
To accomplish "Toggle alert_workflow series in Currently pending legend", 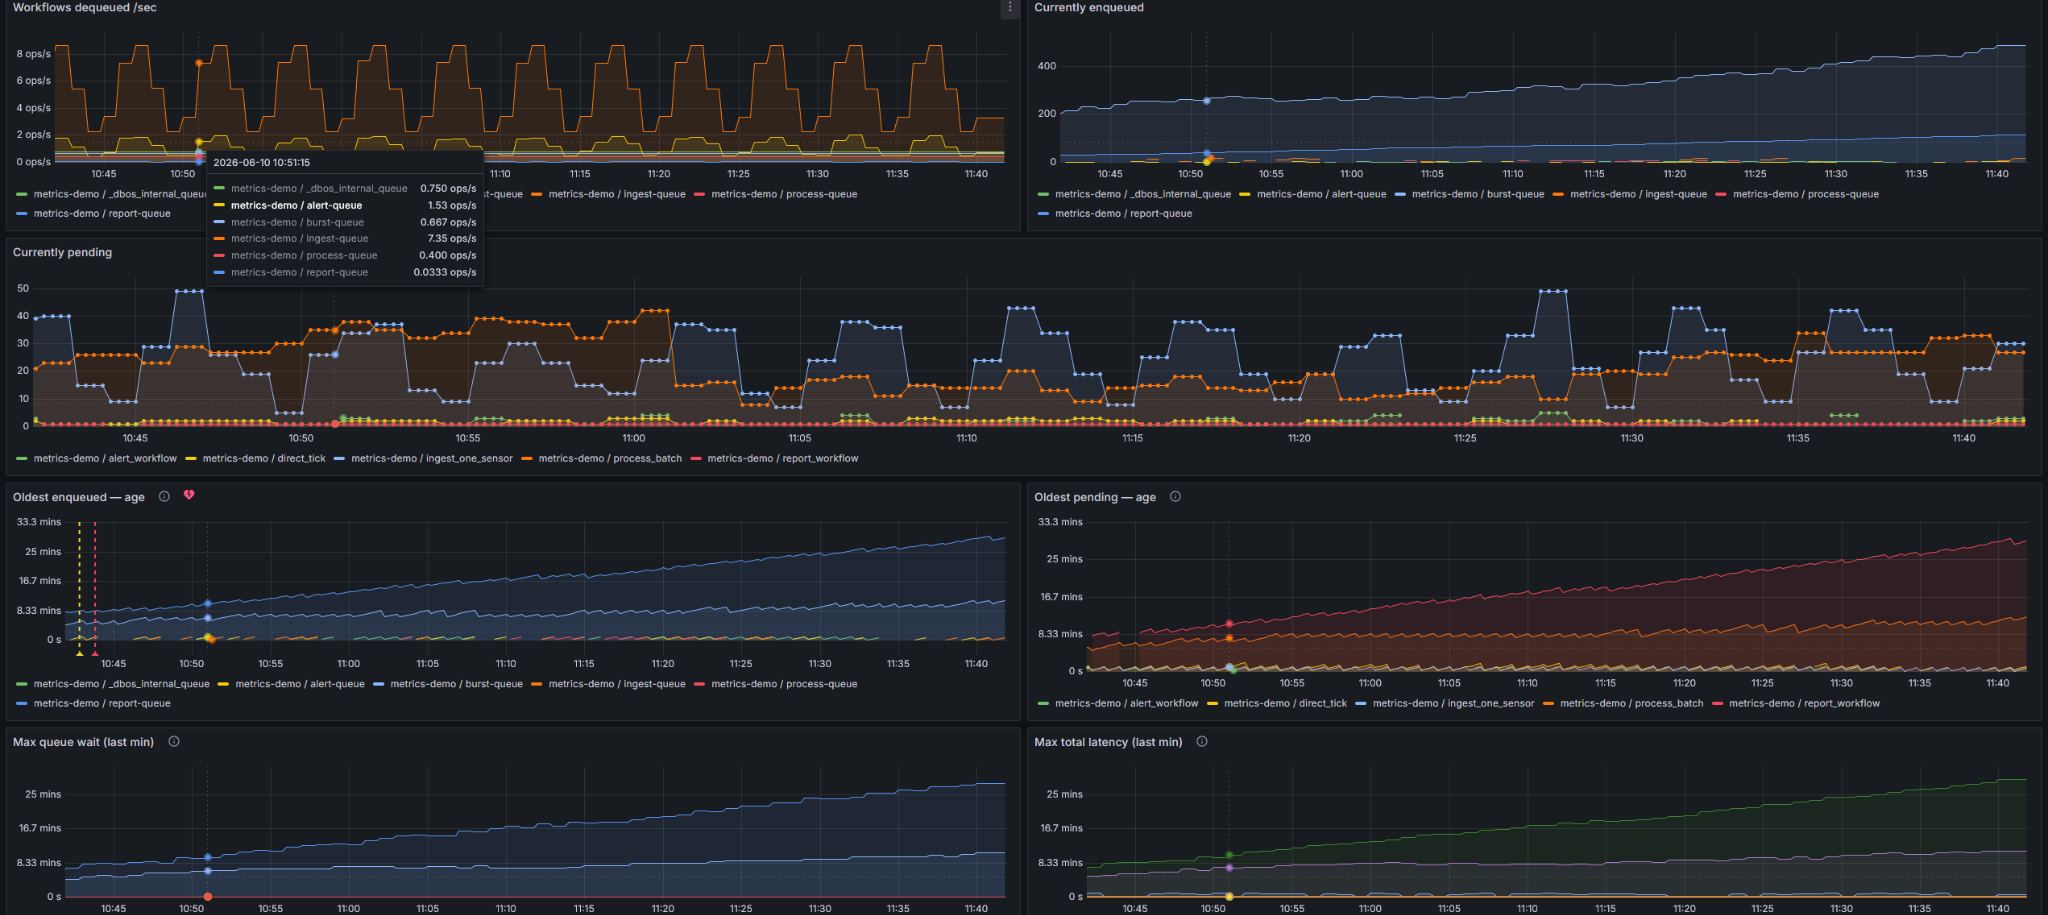I will 105,459.
